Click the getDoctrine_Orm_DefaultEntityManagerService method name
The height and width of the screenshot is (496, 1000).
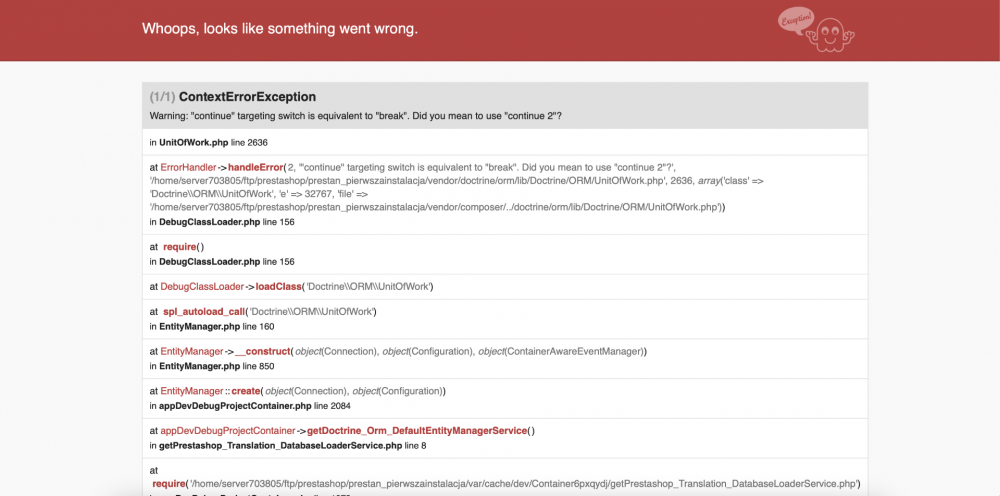tap(416, 430)
